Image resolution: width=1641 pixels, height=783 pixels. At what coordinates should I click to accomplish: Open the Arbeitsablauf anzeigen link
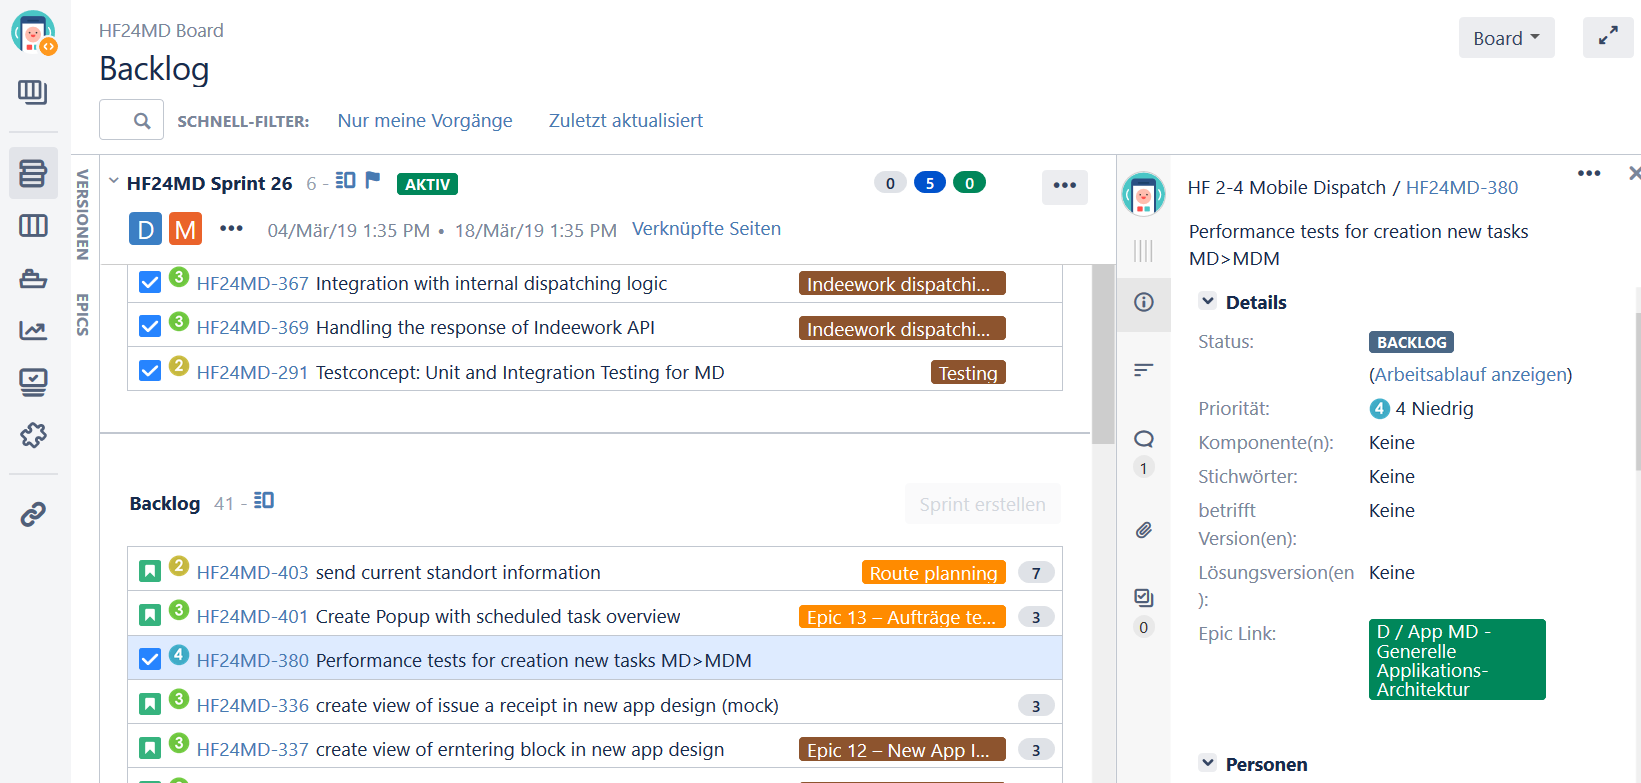click(1471, 374)
